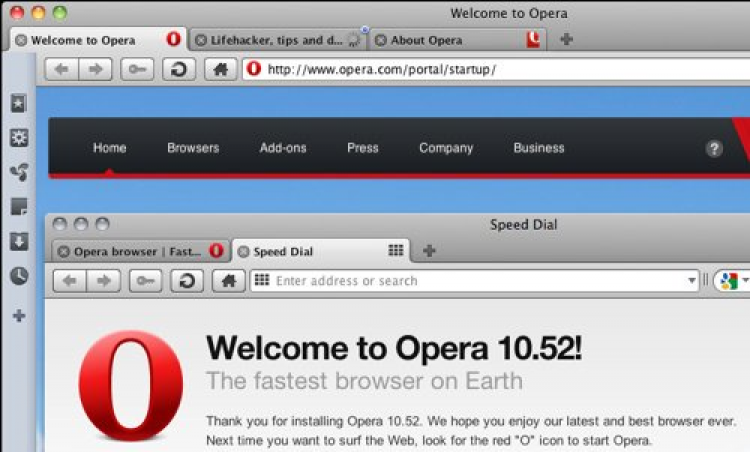Screen dimensions: 750x452
Task: Close the About Opera tab
Action: coord(381,40)
